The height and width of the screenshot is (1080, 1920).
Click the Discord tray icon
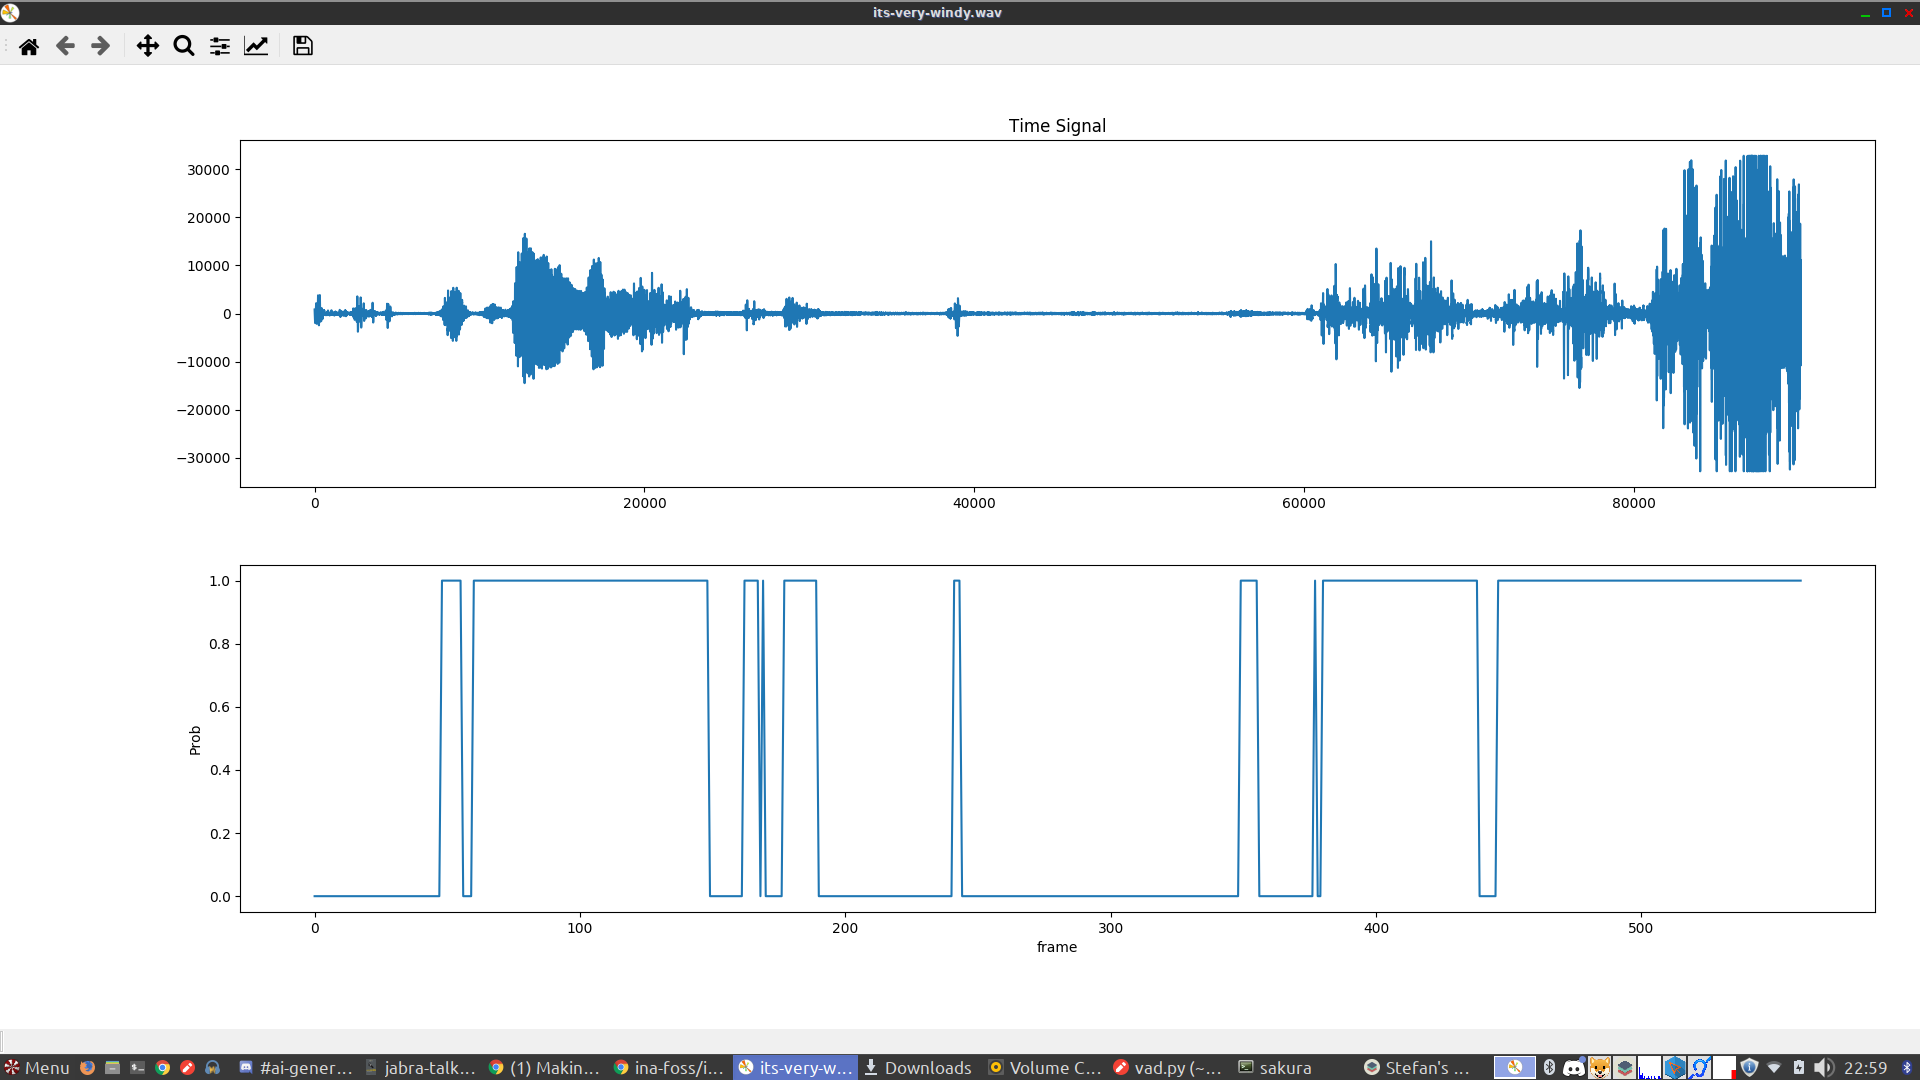click(x=1574, y=1068)
